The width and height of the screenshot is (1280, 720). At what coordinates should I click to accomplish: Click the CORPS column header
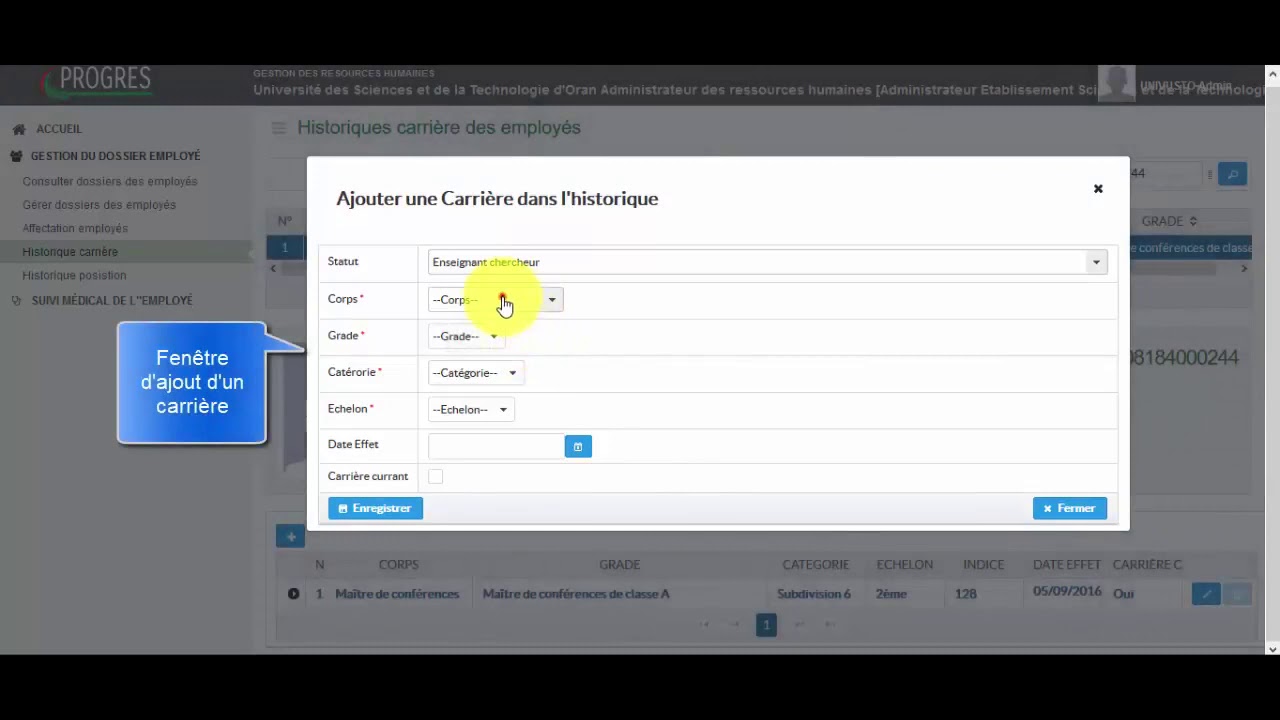tap(398, 565)
